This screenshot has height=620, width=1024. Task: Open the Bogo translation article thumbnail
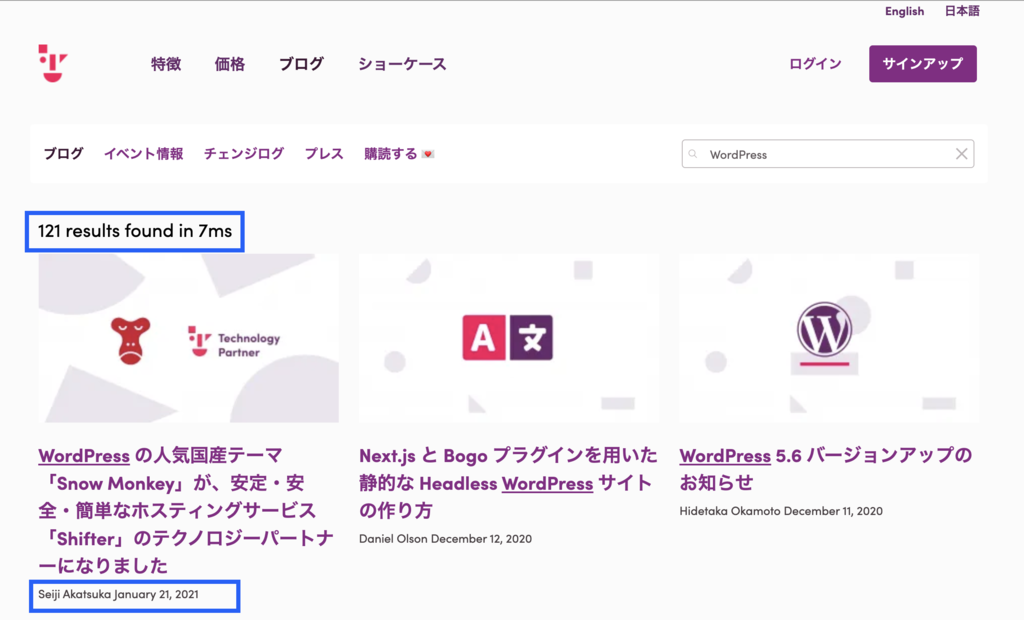[x=509, y=338]
